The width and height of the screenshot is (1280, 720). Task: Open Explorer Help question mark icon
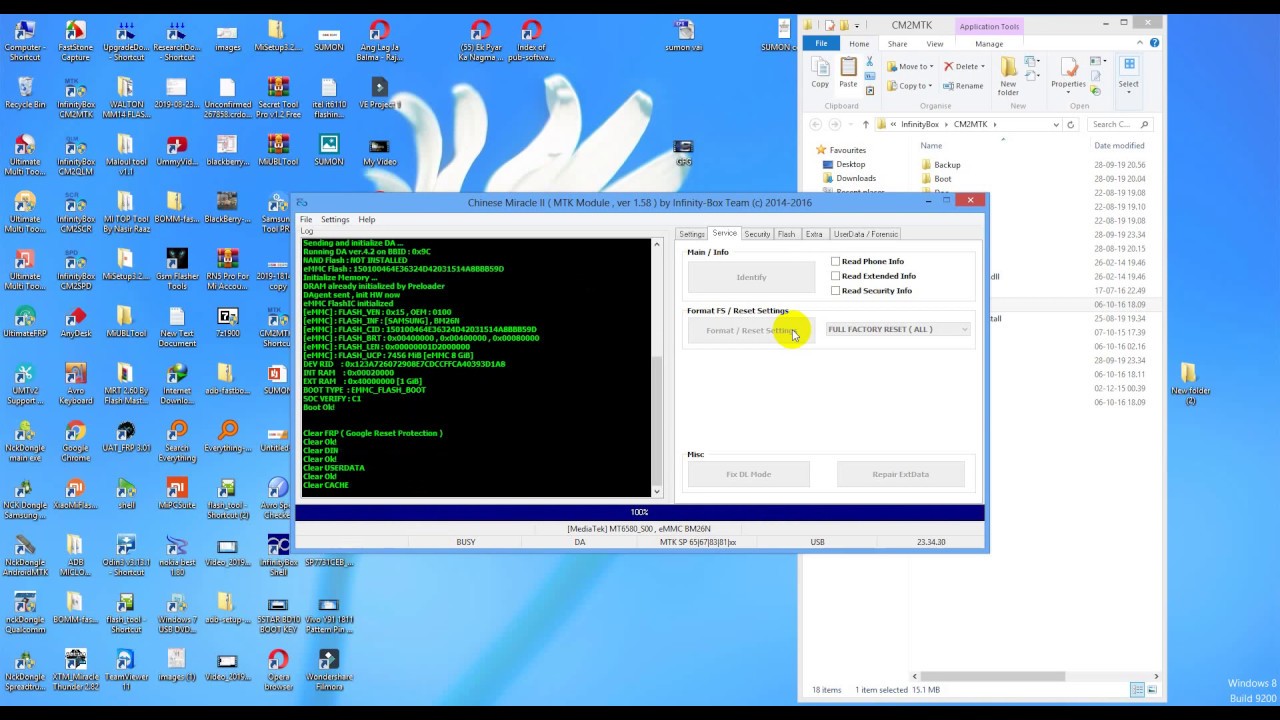click(x=1155, y=43)
